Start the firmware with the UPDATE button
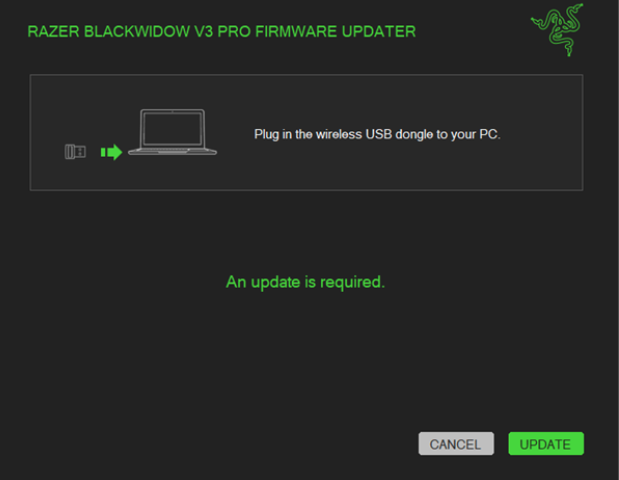The height and width of the screenshot is (480, 619). 546,443
